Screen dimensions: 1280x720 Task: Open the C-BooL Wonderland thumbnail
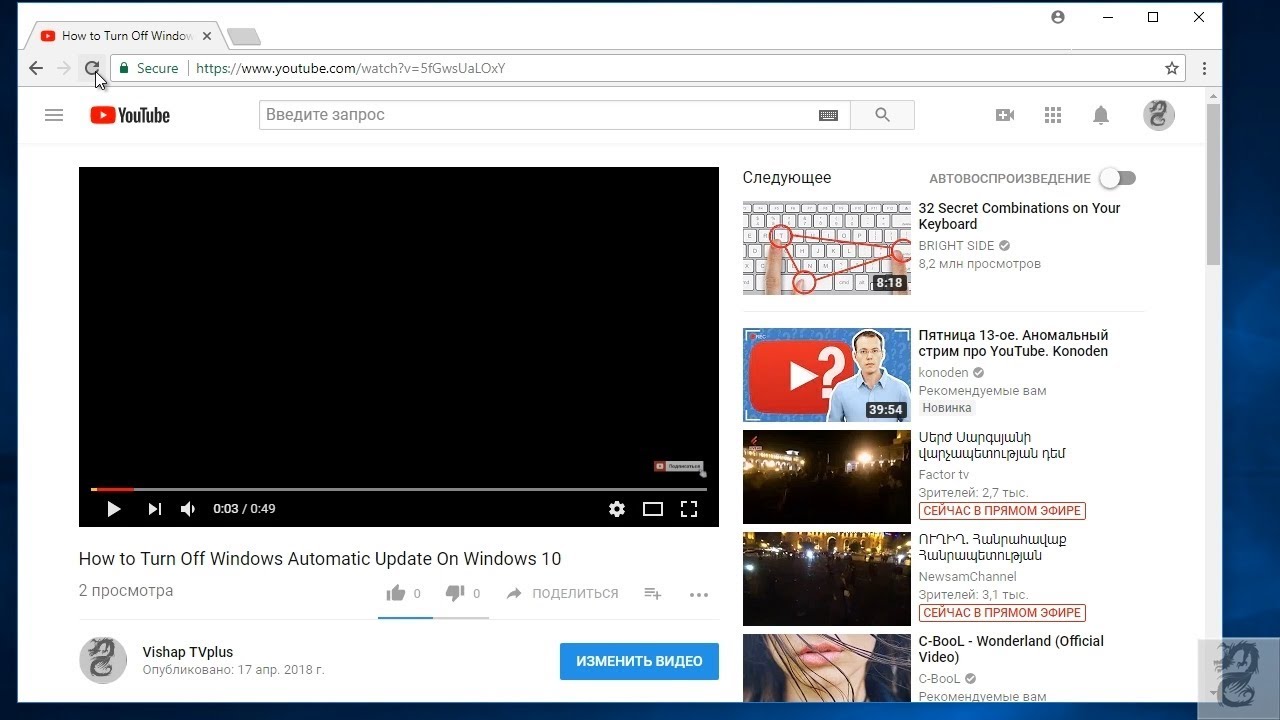827,668
